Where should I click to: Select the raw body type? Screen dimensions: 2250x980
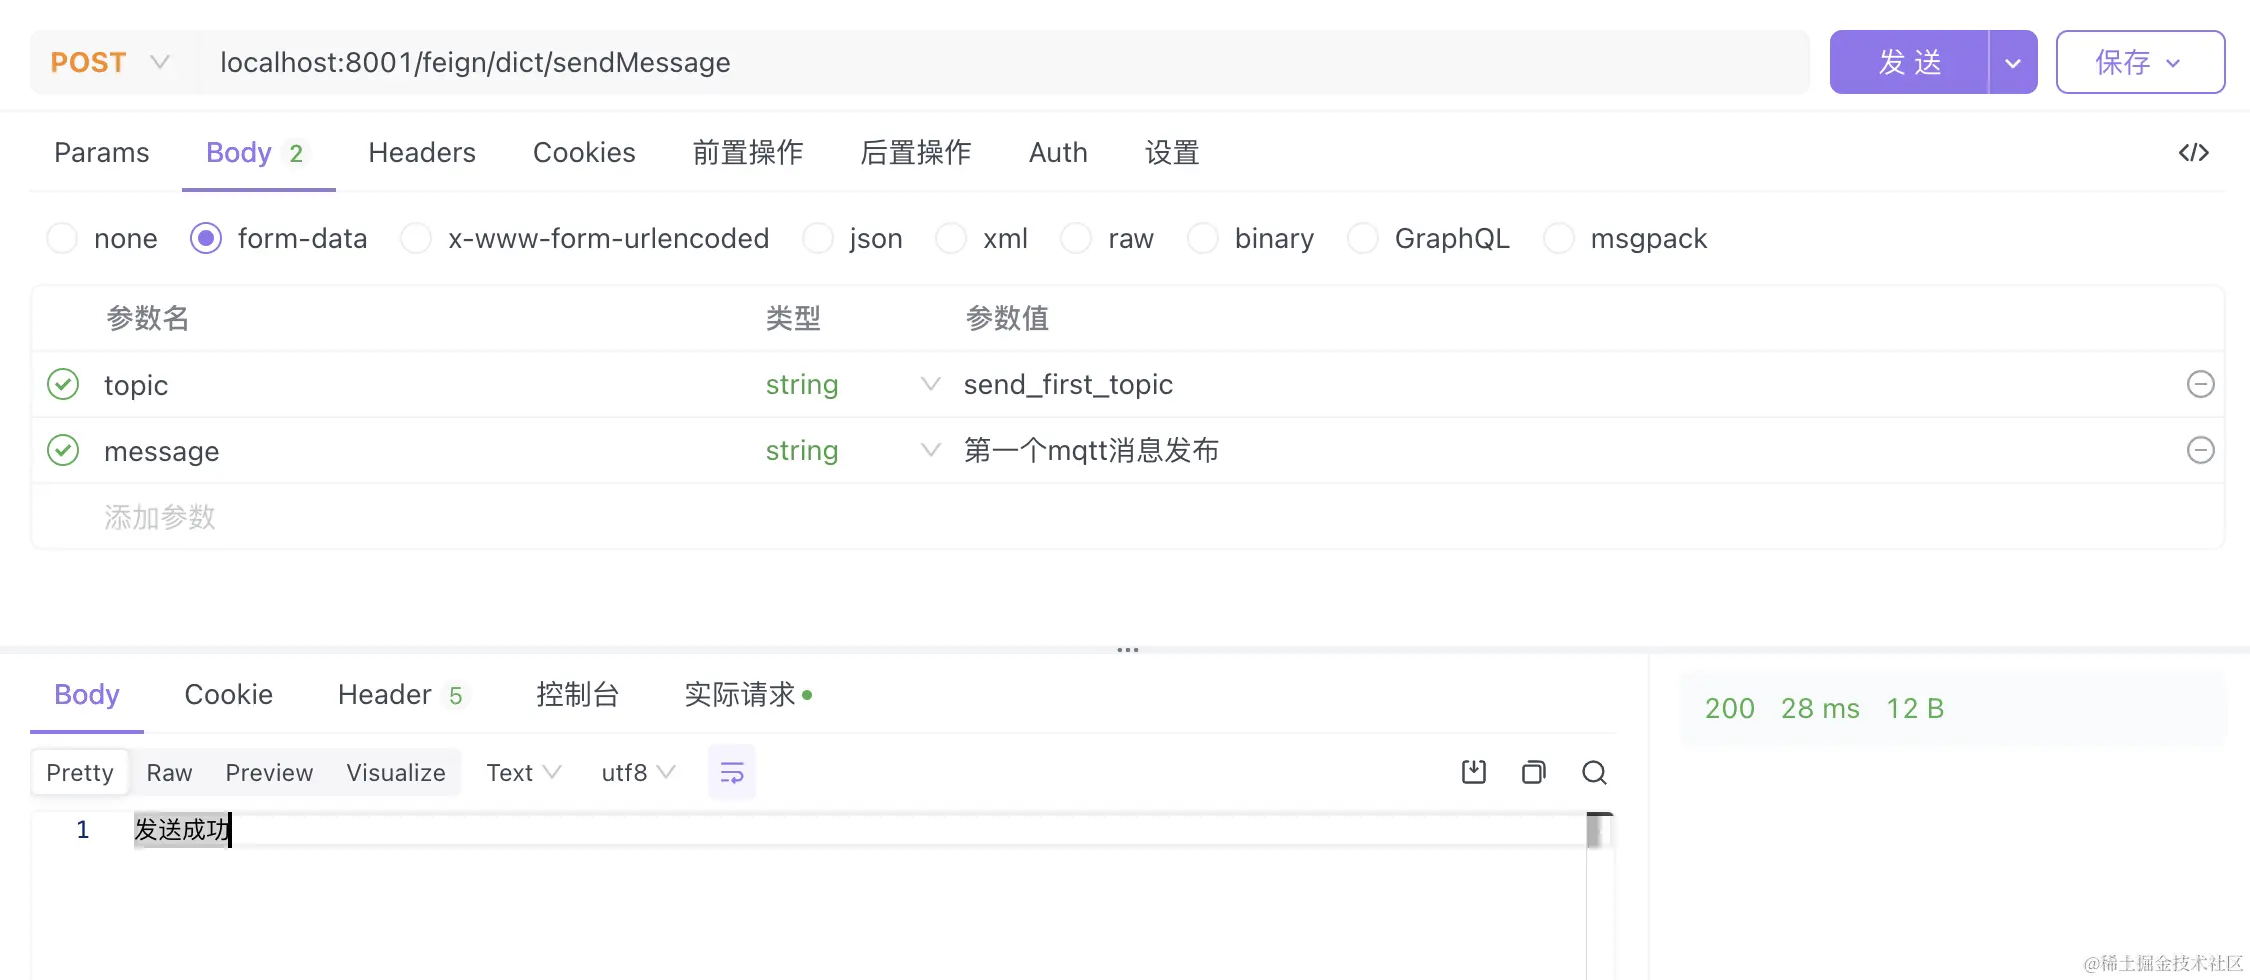1076,238
